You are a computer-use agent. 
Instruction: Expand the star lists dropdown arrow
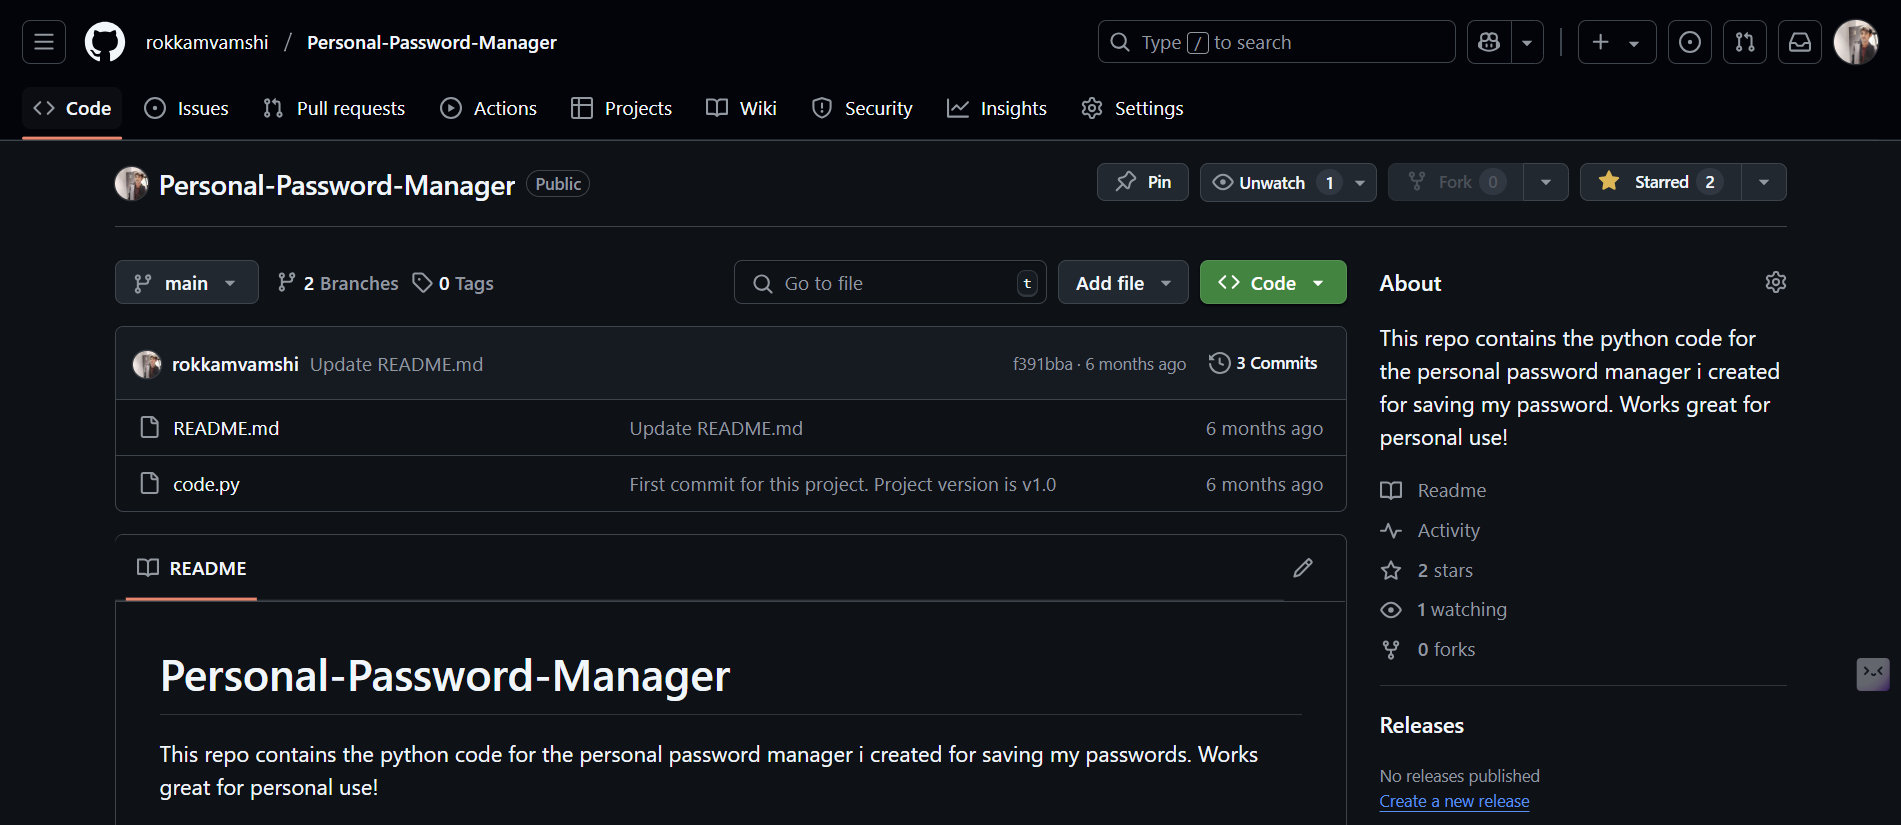pyautogui.click(x=1764, y=182)
